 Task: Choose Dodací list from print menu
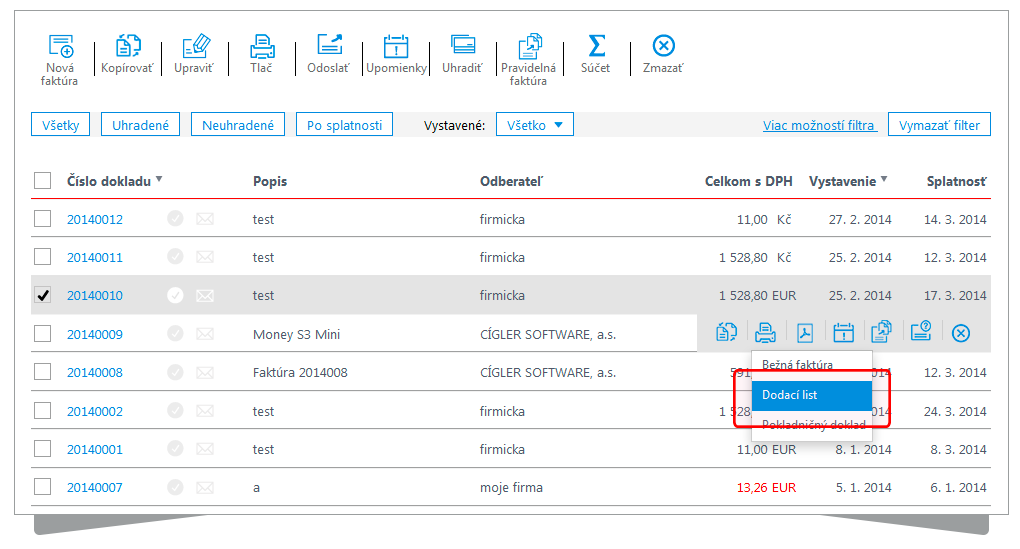(812, 395)
